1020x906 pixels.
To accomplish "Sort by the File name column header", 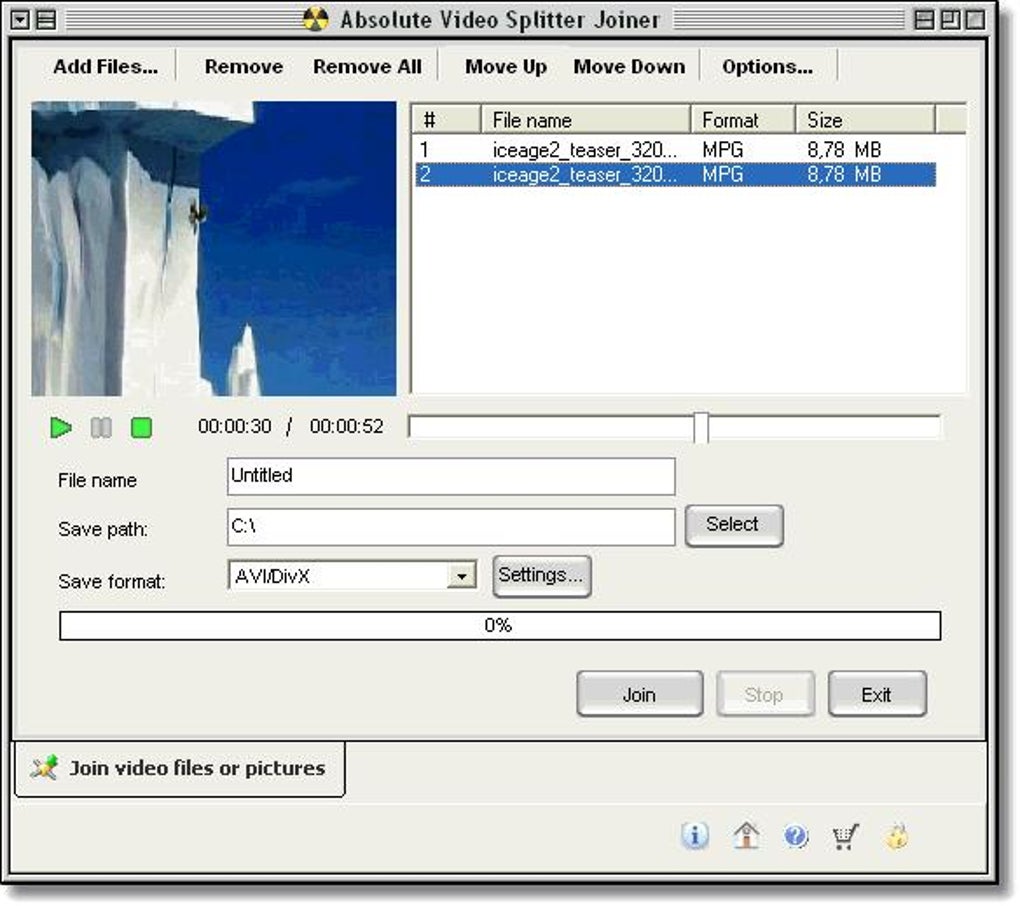I will point(585,120).
